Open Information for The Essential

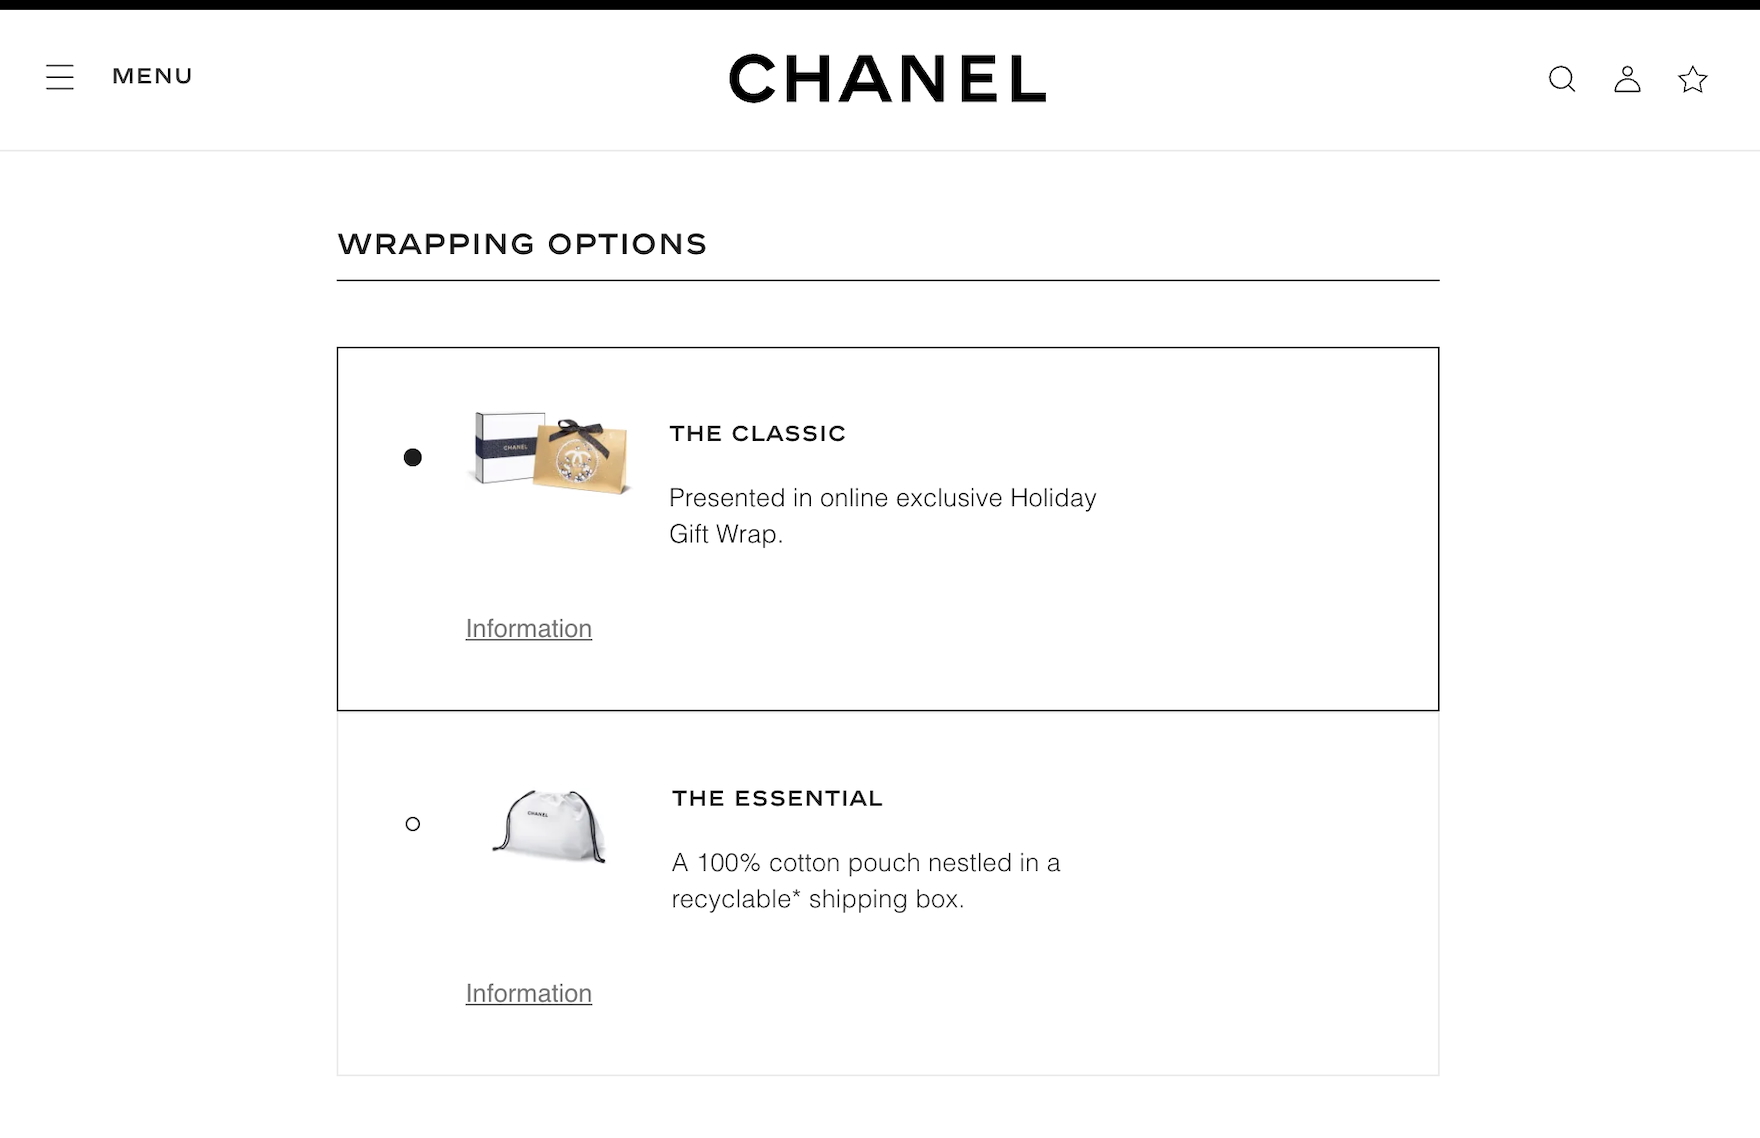pos(528,993)
